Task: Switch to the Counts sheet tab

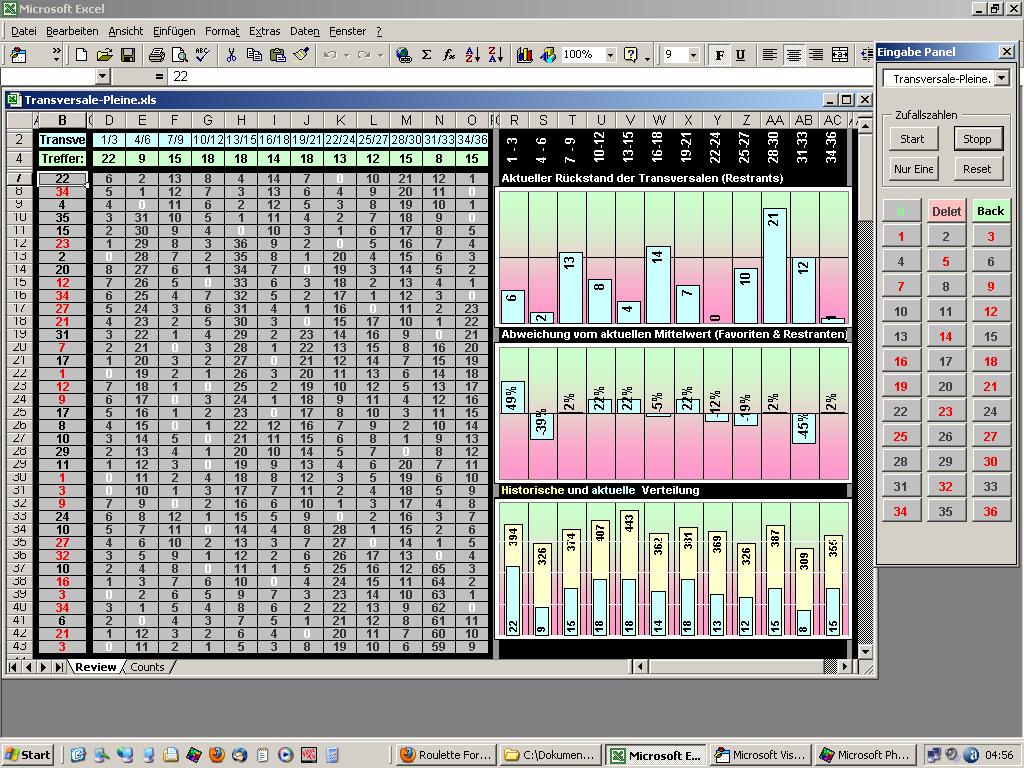Action: [x=147, y=667]
